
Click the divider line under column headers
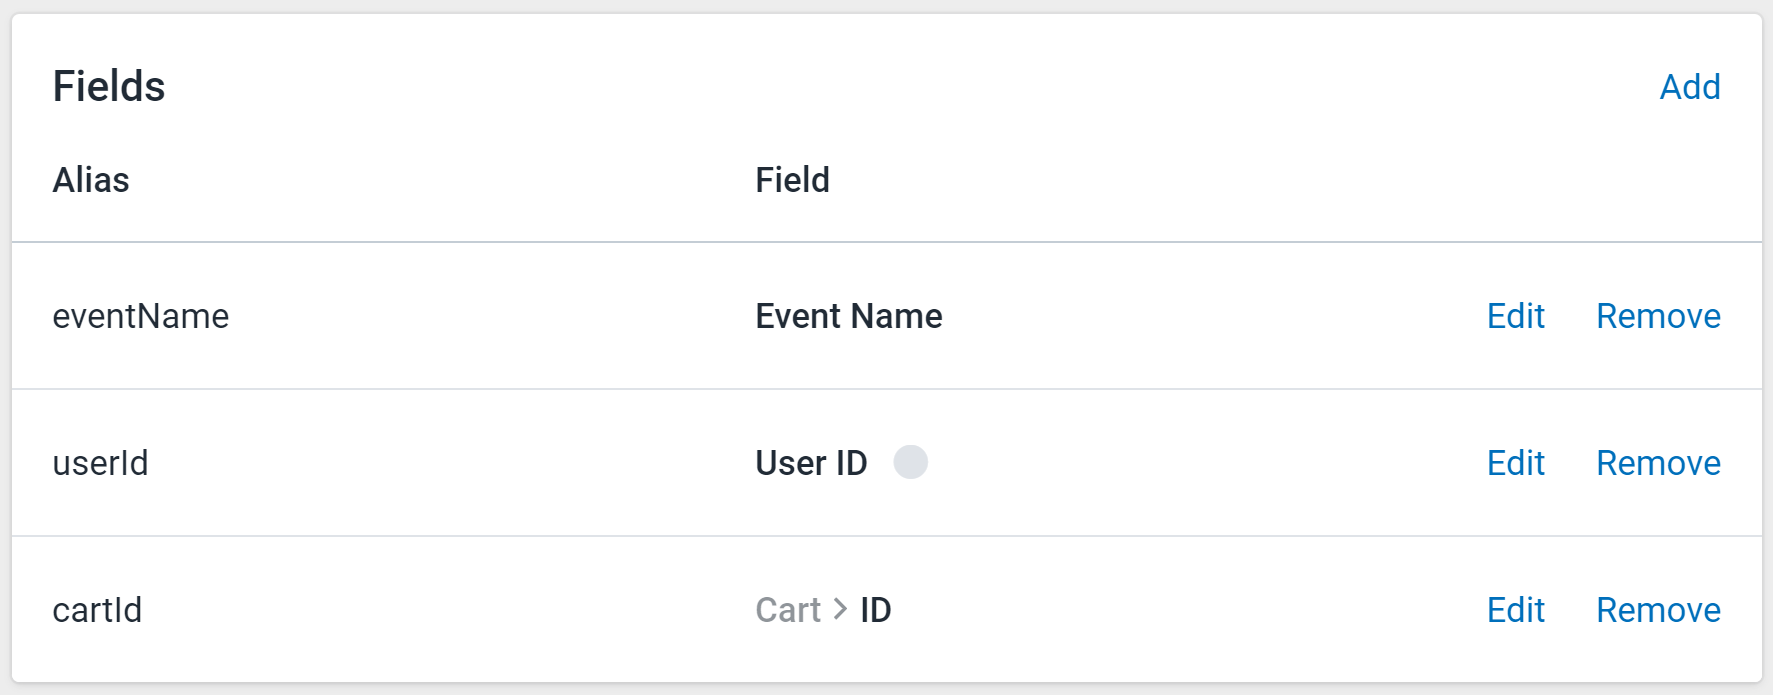pyautogui.click(x=886, y=242)
